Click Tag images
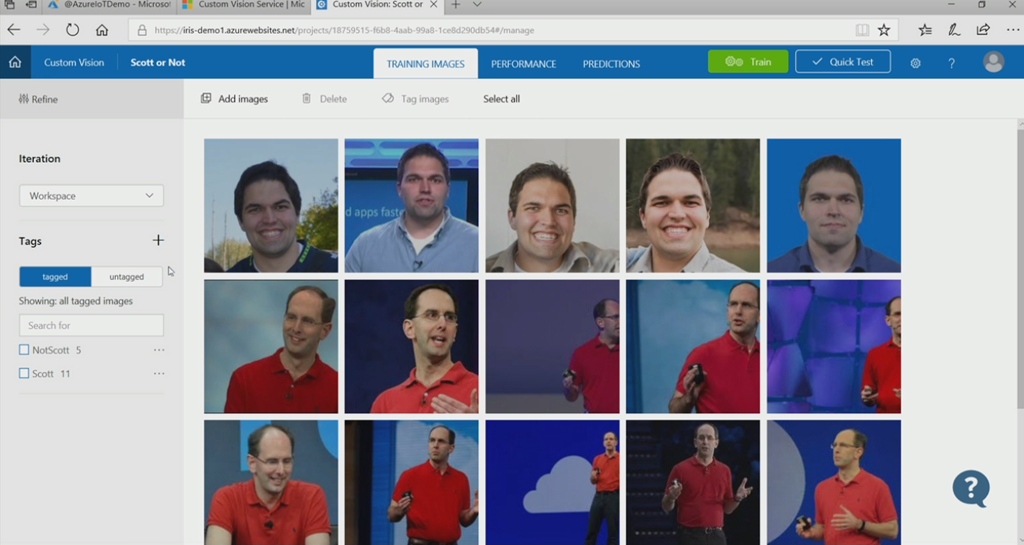The height and width of the screenshot is (545, 1024). (415, 99)
